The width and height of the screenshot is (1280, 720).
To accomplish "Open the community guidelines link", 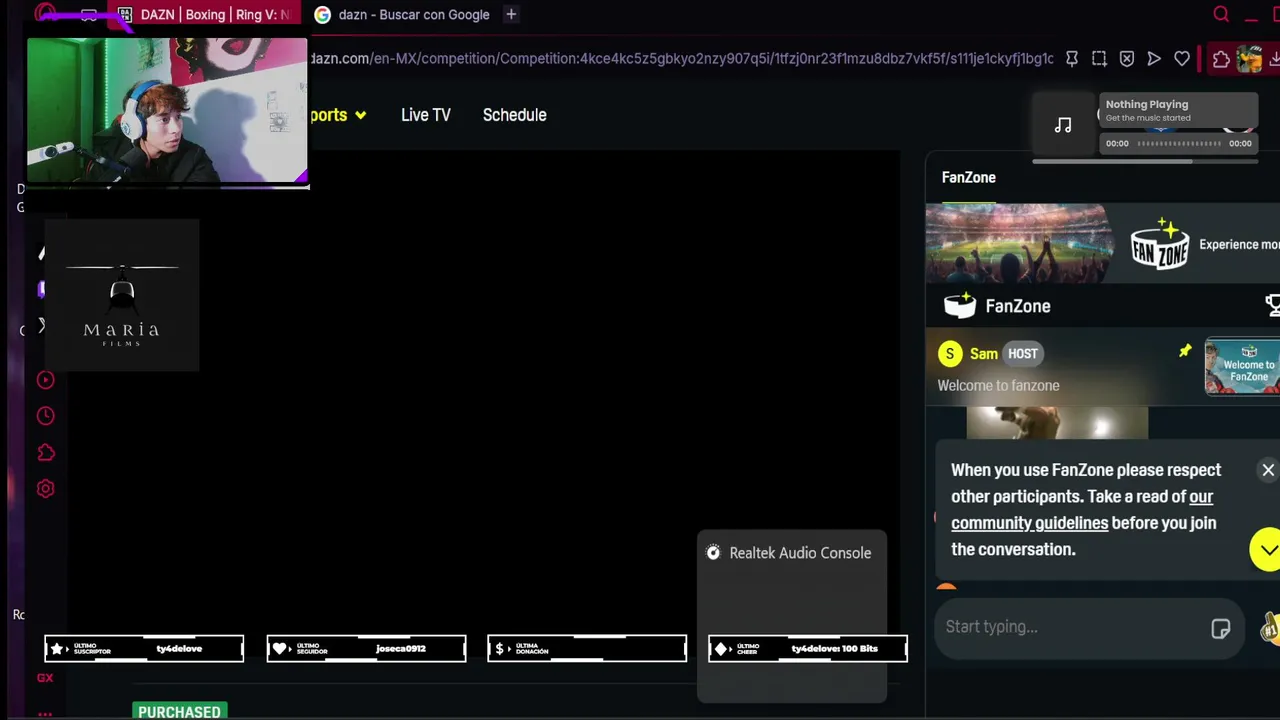I will (1082, 510).
